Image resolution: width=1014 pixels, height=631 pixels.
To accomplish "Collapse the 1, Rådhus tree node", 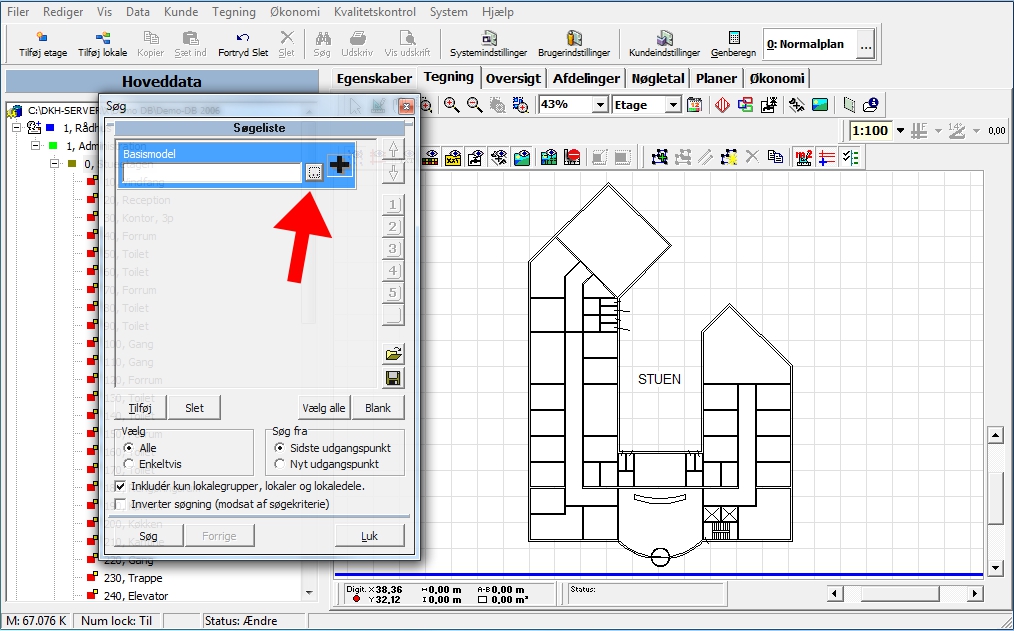I will [x=17, y=128].
